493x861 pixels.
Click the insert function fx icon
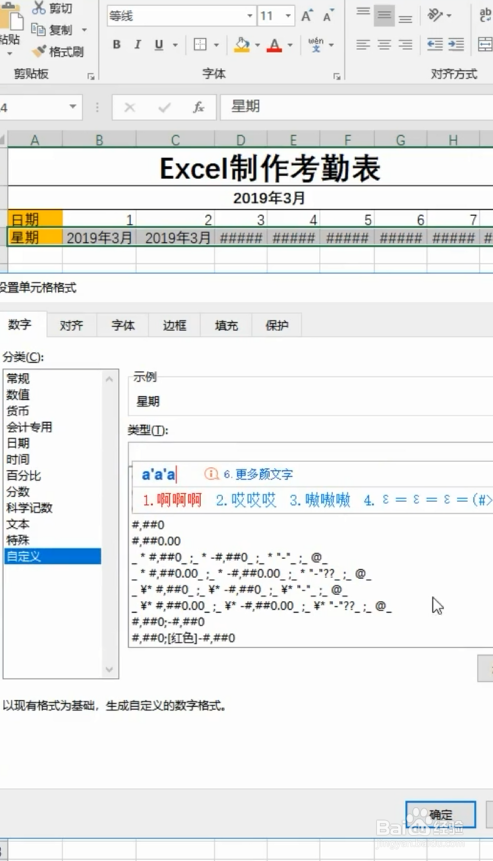199,107
